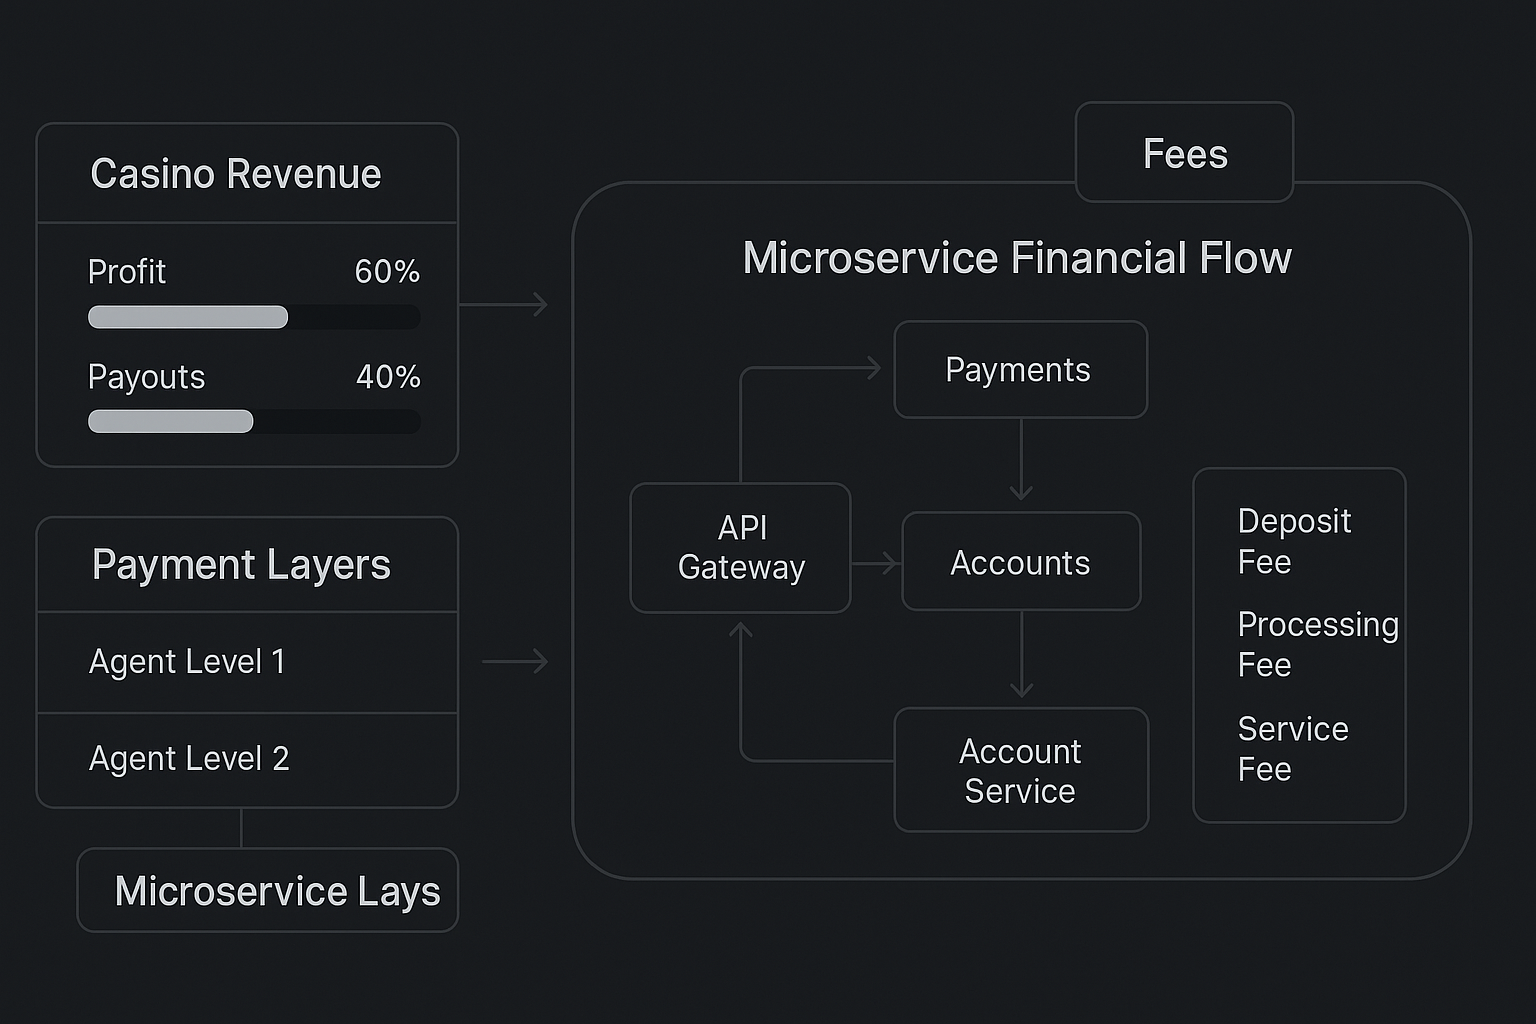Select the Payment Layers header
Viewport: 1536px width, 1024px height.
point(241,565)
